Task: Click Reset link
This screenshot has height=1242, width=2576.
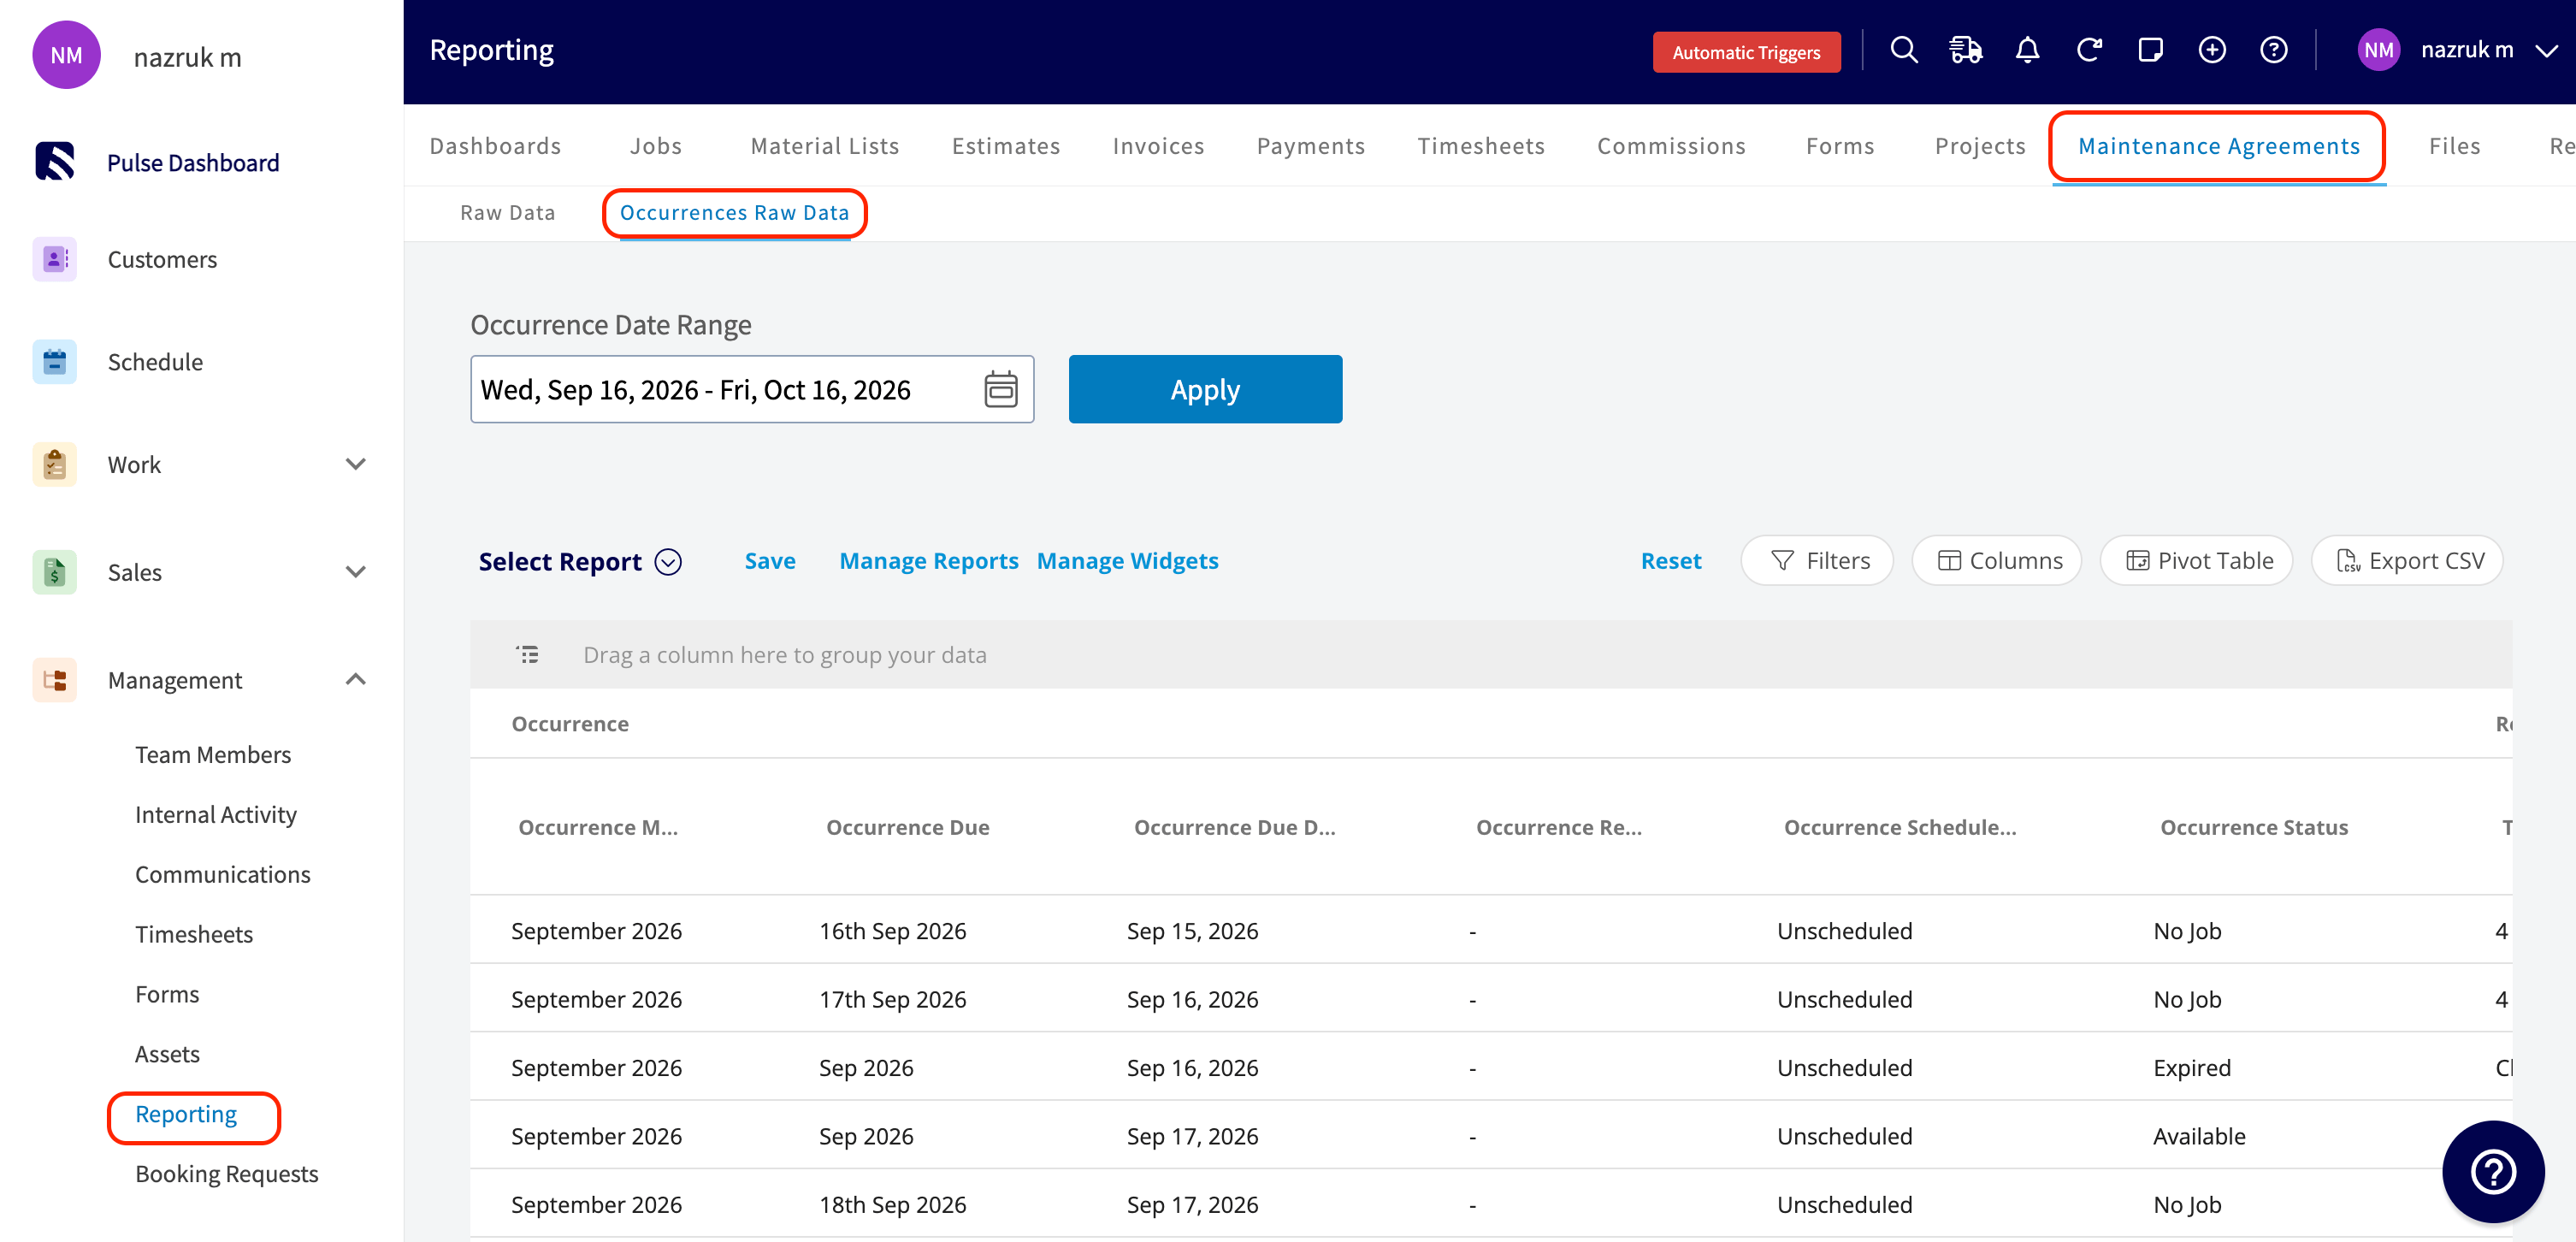Action: pos(1670,561)
